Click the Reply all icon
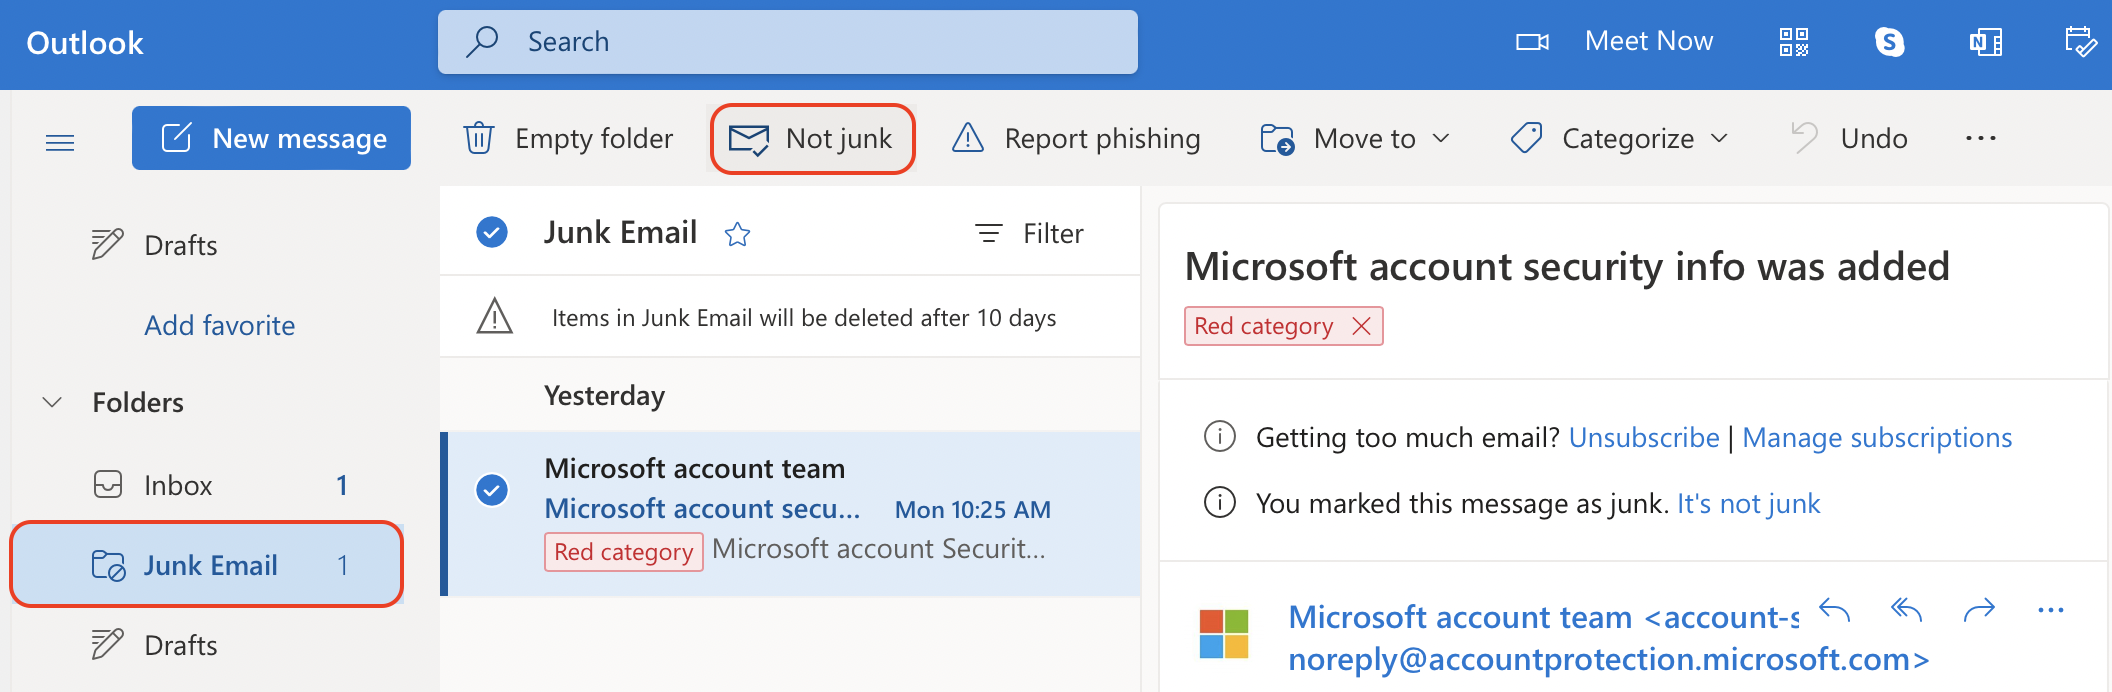The image size is (2112, 692). tap(1907, 609)
